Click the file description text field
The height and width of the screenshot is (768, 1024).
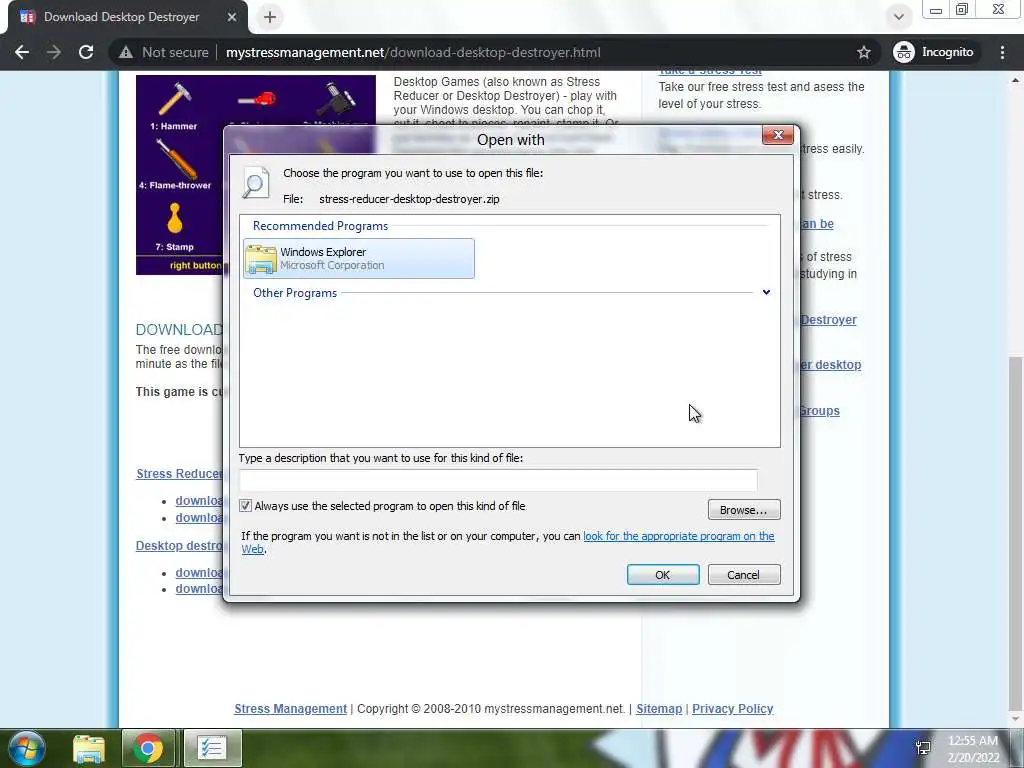tap(498, 481)
